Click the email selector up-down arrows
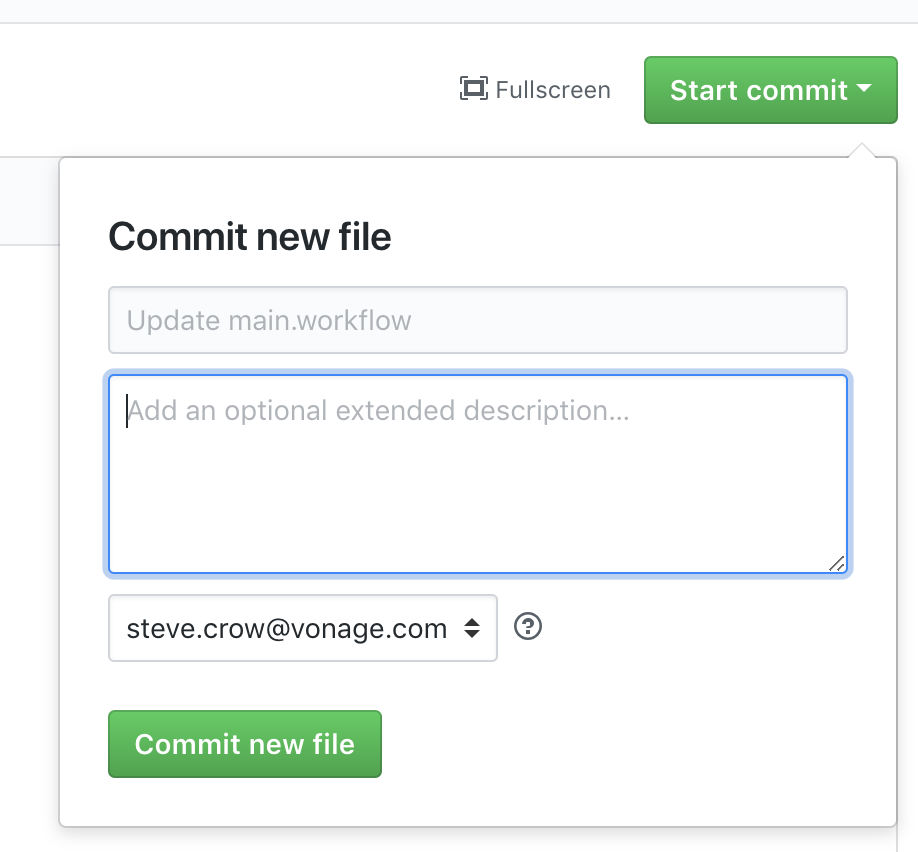This screenshot has height=852, width=918. click(x=472, y=628)
